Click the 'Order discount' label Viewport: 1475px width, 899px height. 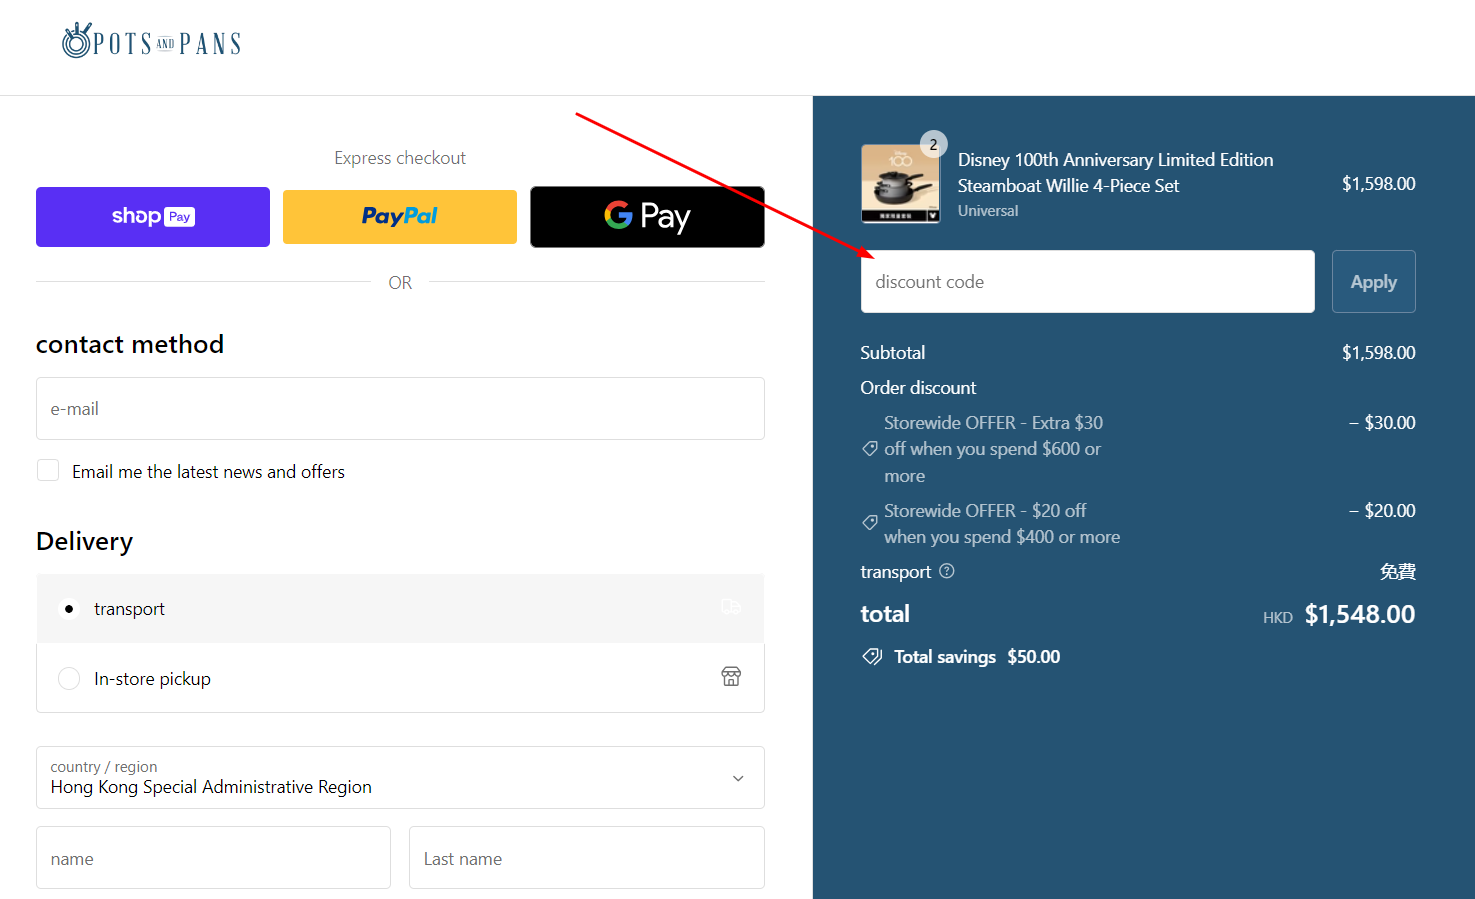[x=918, y=388]
